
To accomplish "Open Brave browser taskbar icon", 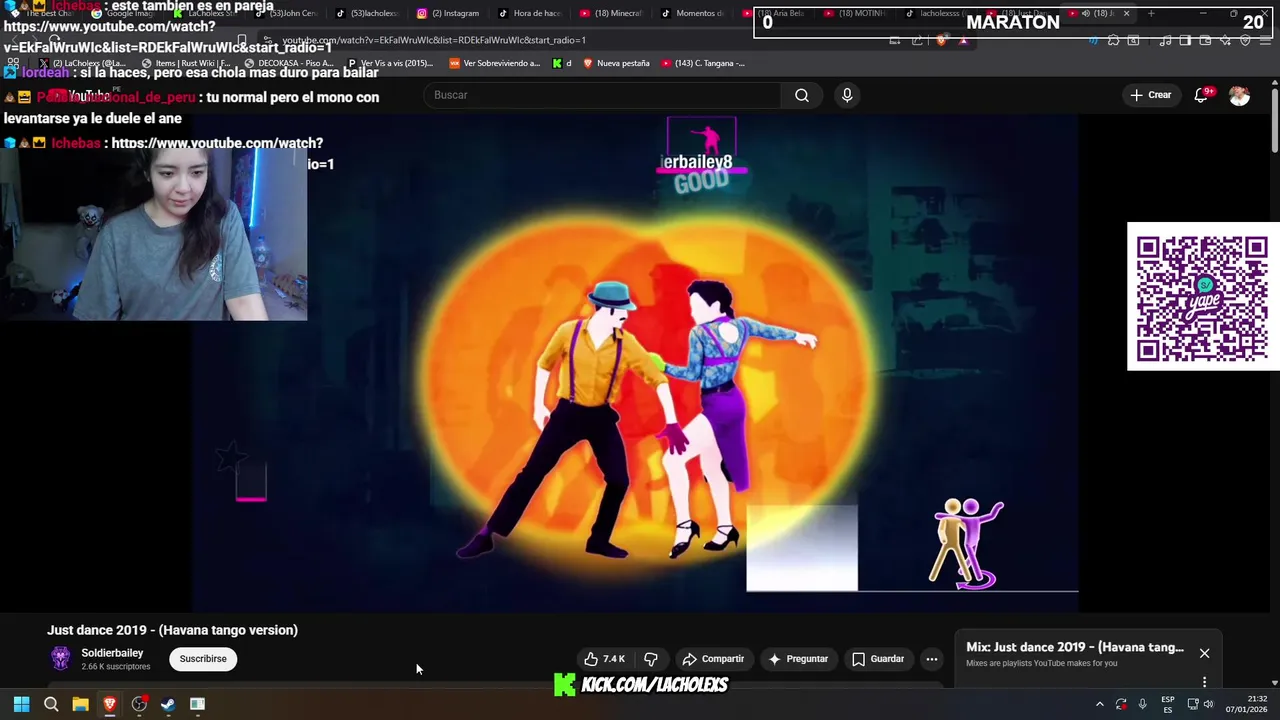I will tap(110, 704).
